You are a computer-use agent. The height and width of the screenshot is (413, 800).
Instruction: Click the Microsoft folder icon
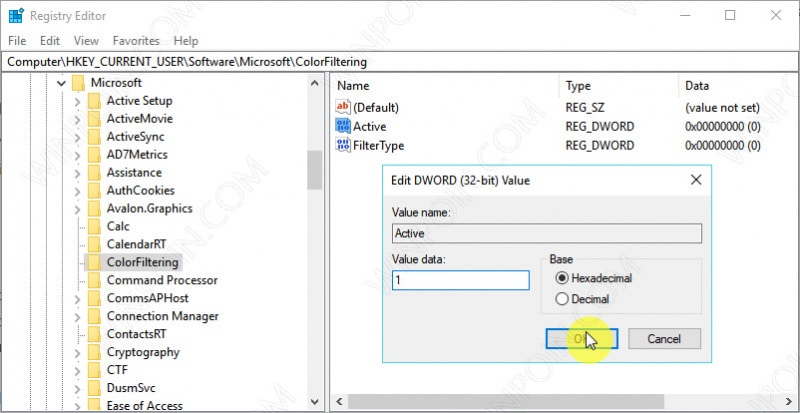pos(78,83)
